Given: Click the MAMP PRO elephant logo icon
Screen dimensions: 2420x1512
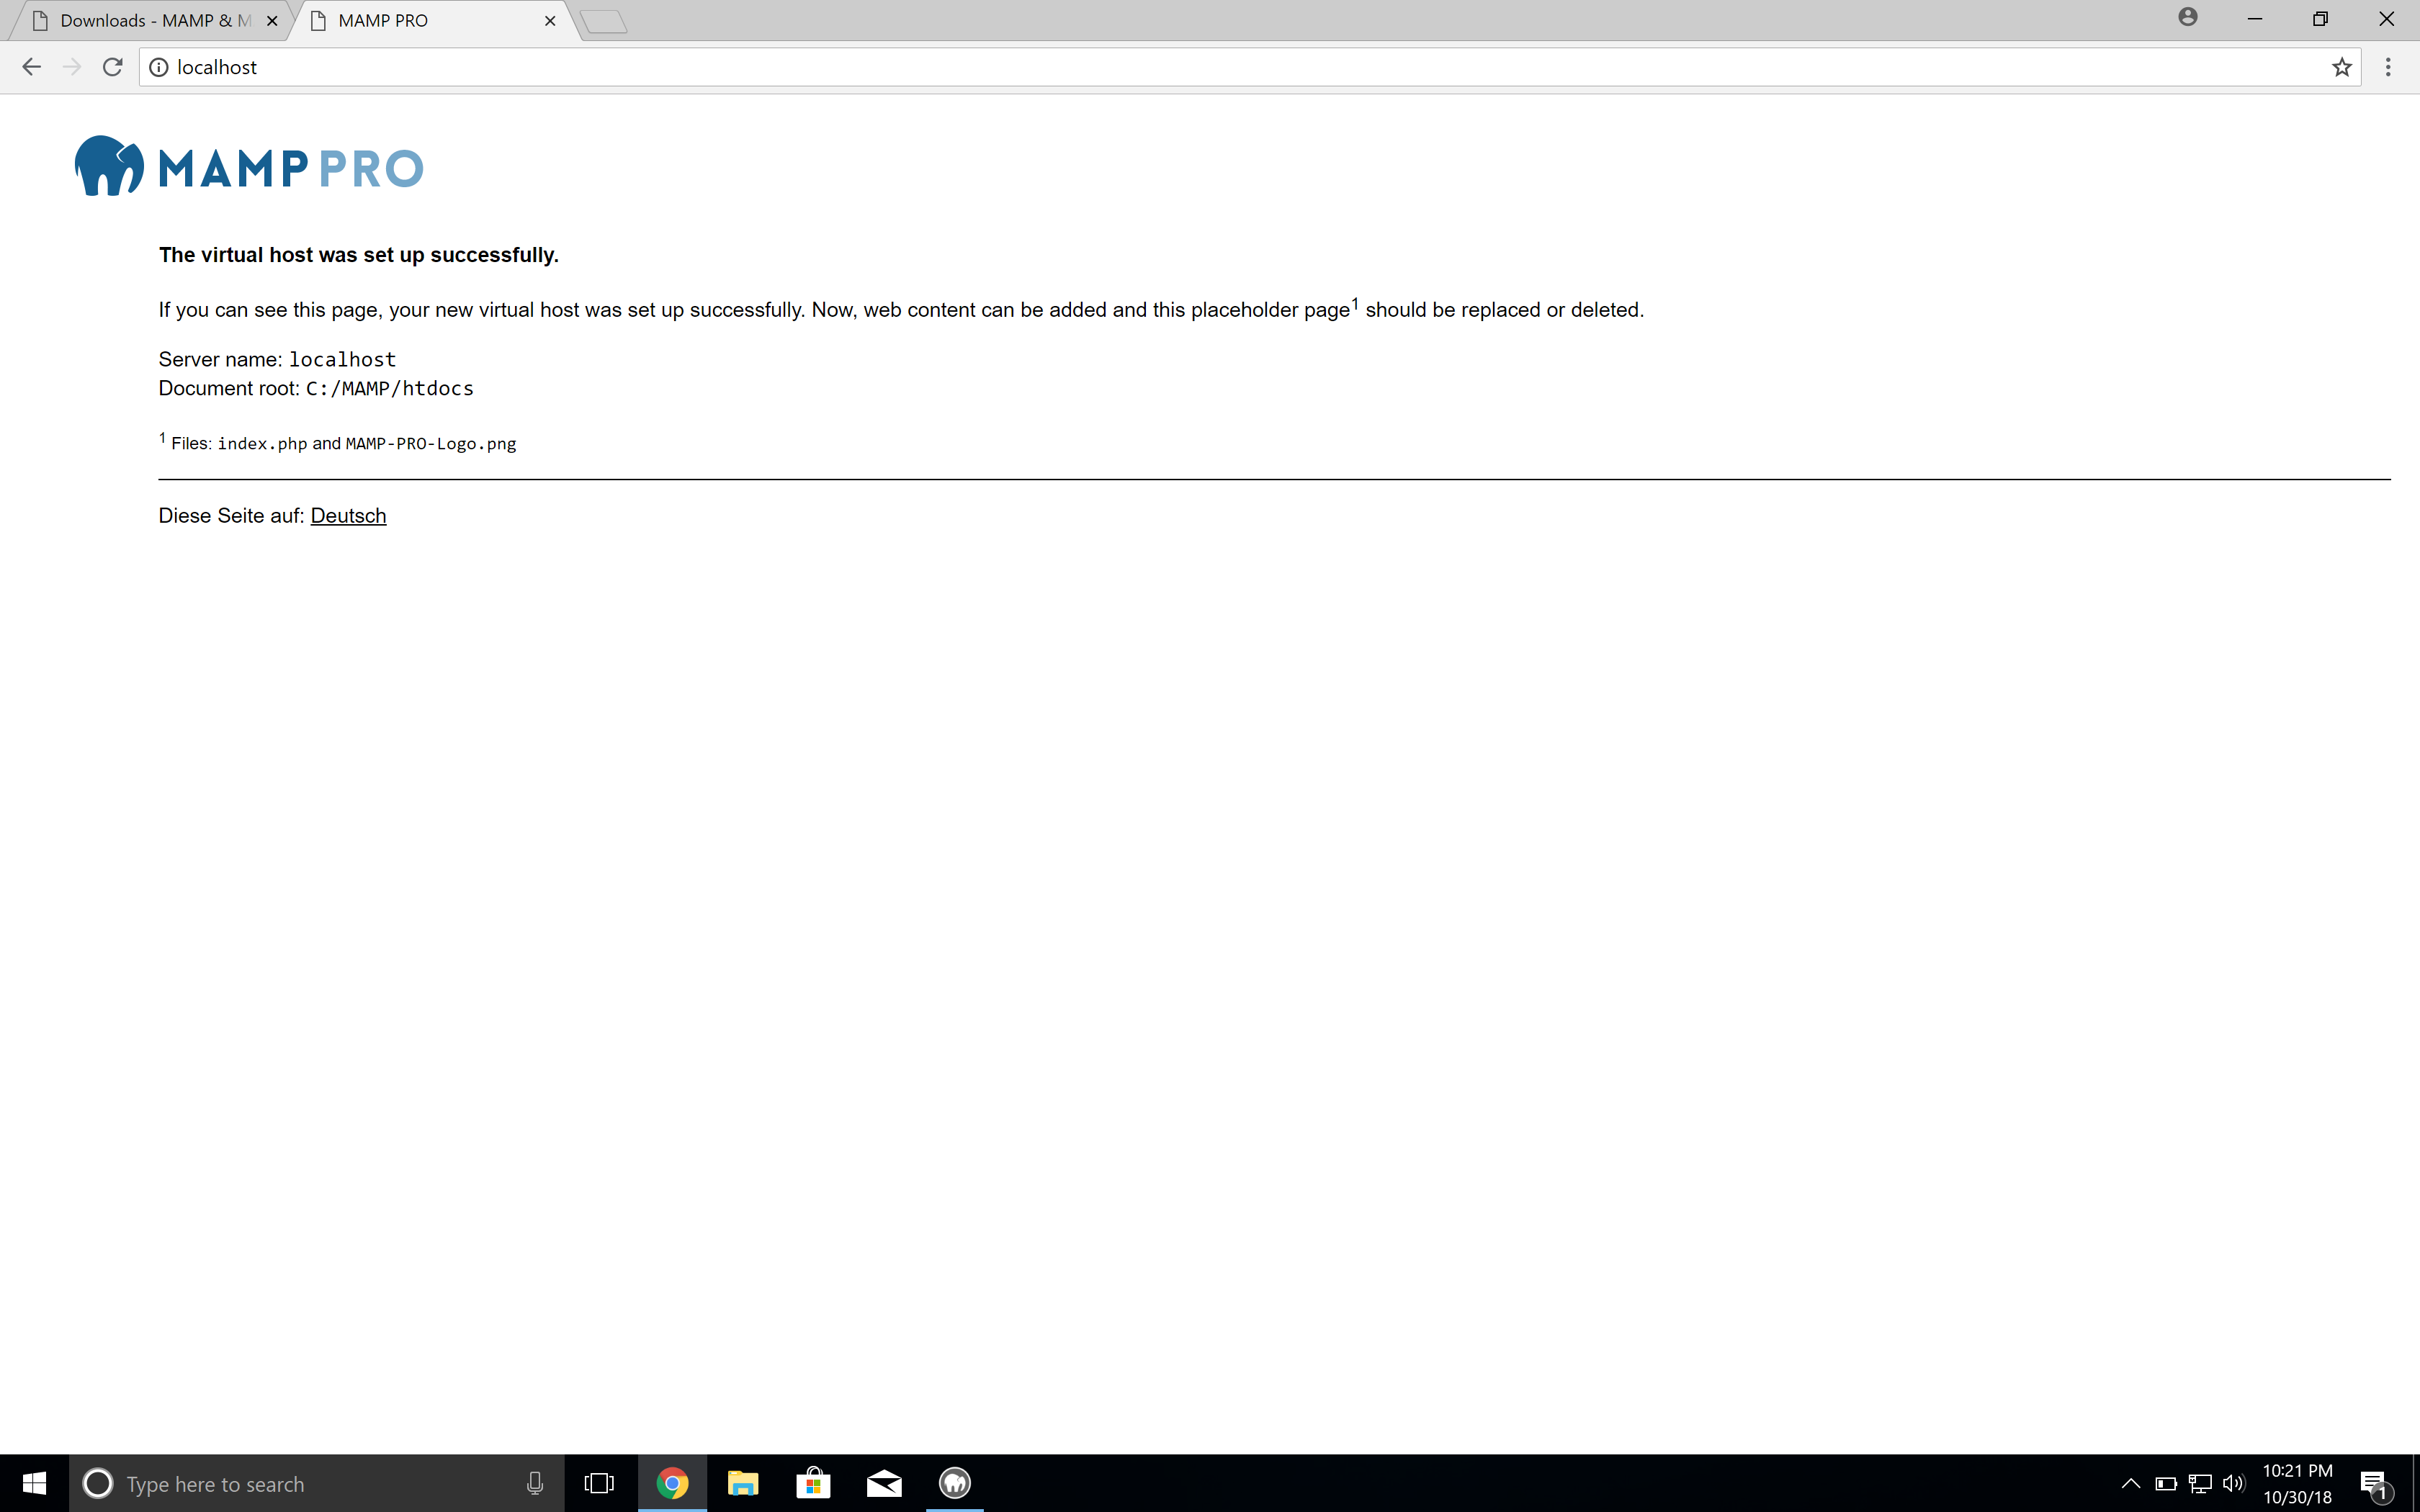Looking at the screenshot, I should [x=101, y=166].
